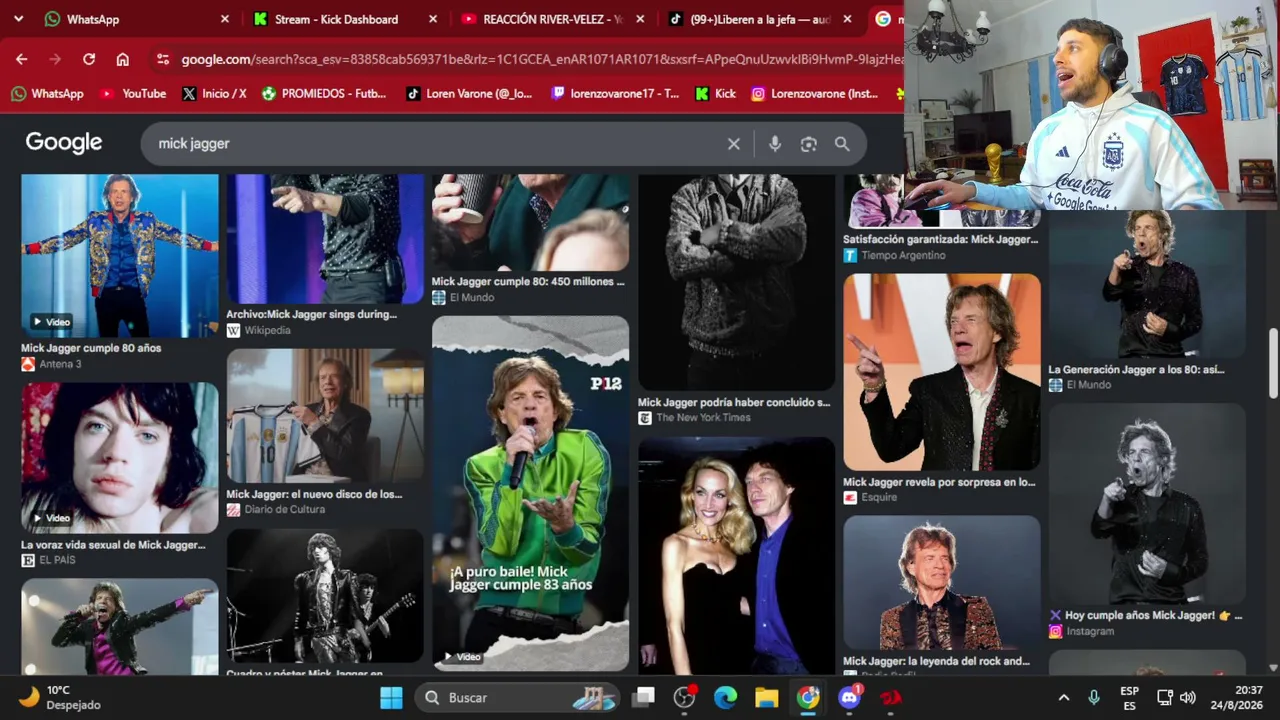The image size is (1280, 720).
Task: Open lorenzovarone17 Twitch bookmark
Action: click(614, 93)
